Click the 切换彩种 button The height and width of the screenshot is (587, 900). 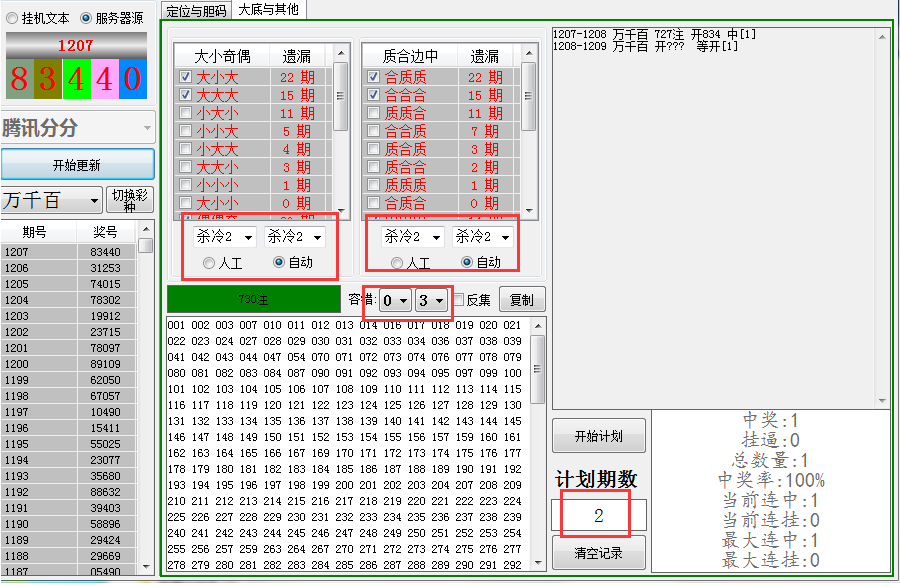[x=130, y=200]
